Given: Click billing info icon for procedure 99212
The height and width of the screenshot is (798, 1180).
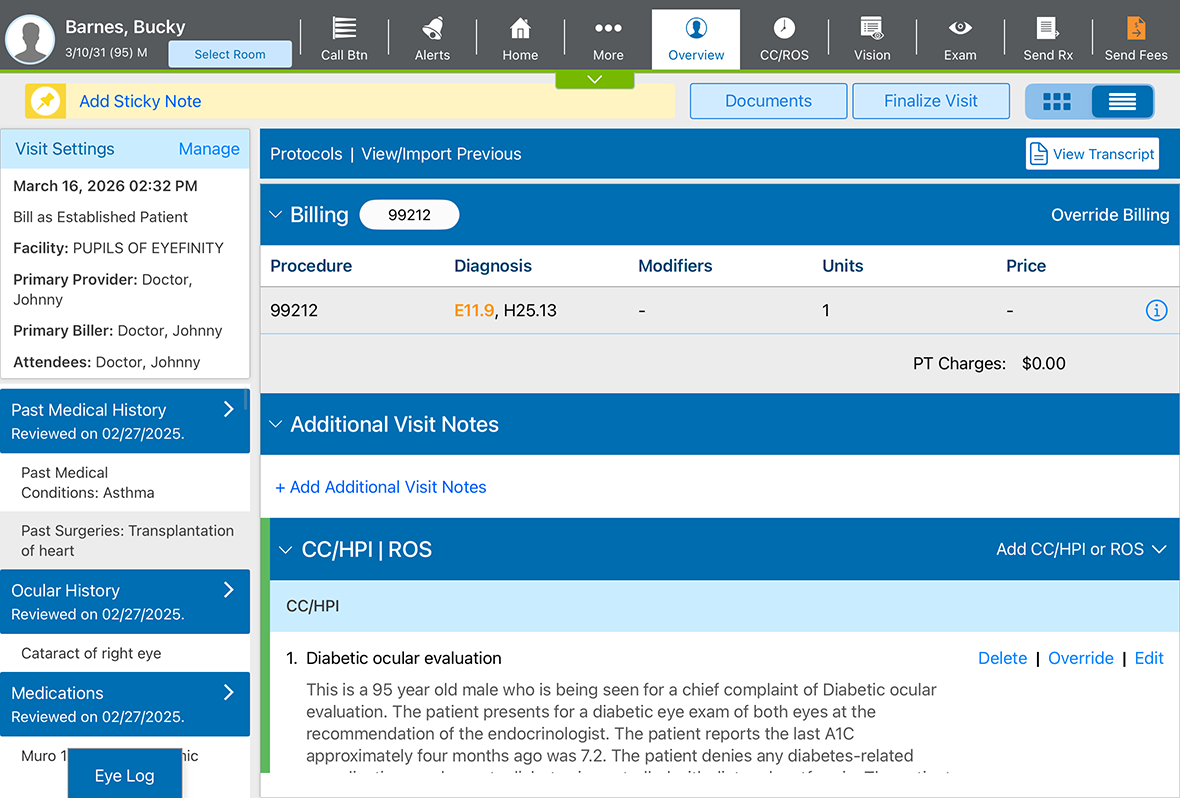Looking at the screenshot, I should click(x=1156, y=311).
